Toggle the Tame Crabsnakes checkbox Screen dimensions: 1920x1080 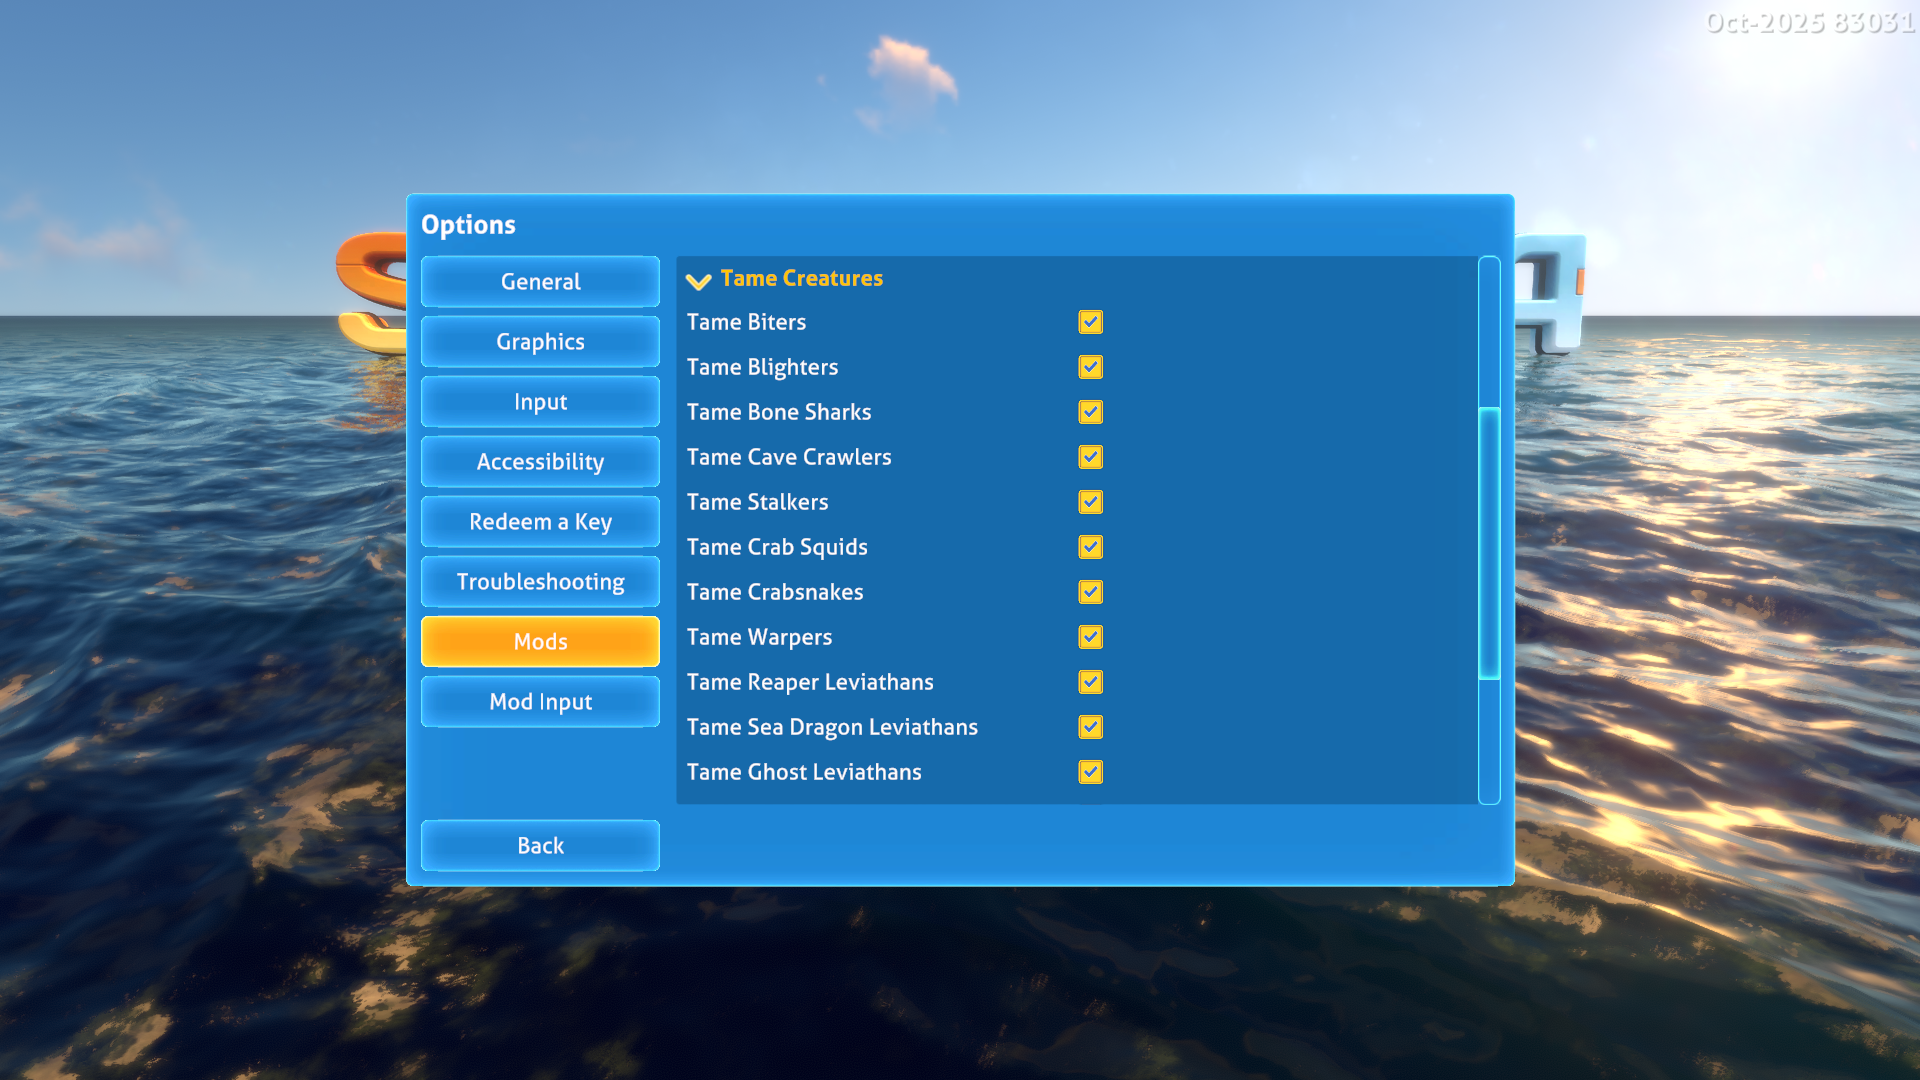[1090, 592]
